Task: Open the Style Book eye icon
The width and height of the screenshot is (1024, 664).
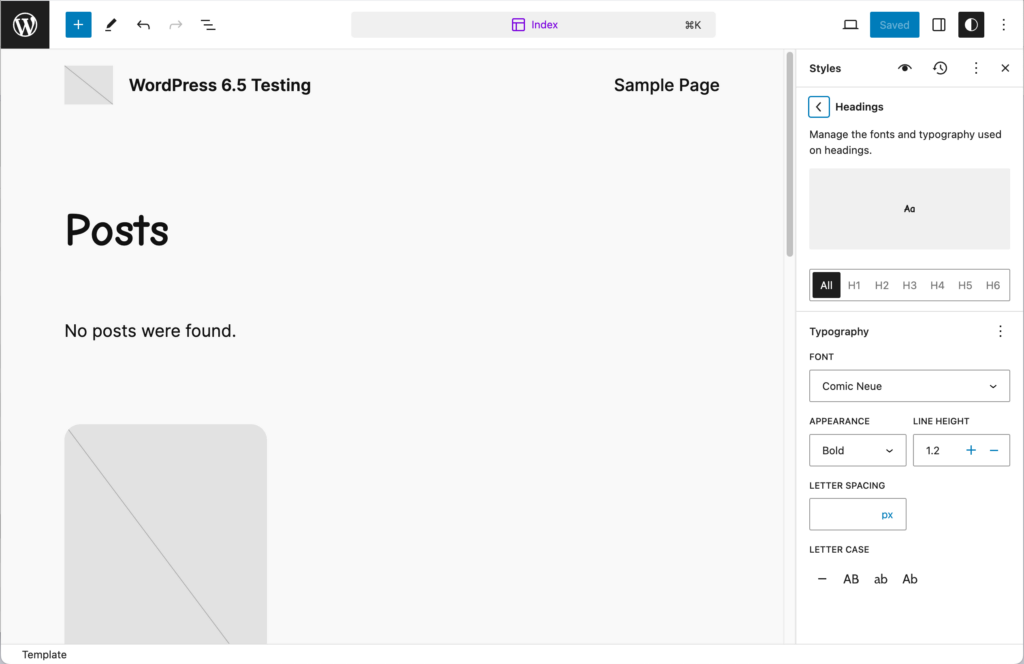Action: click(904, 67)
